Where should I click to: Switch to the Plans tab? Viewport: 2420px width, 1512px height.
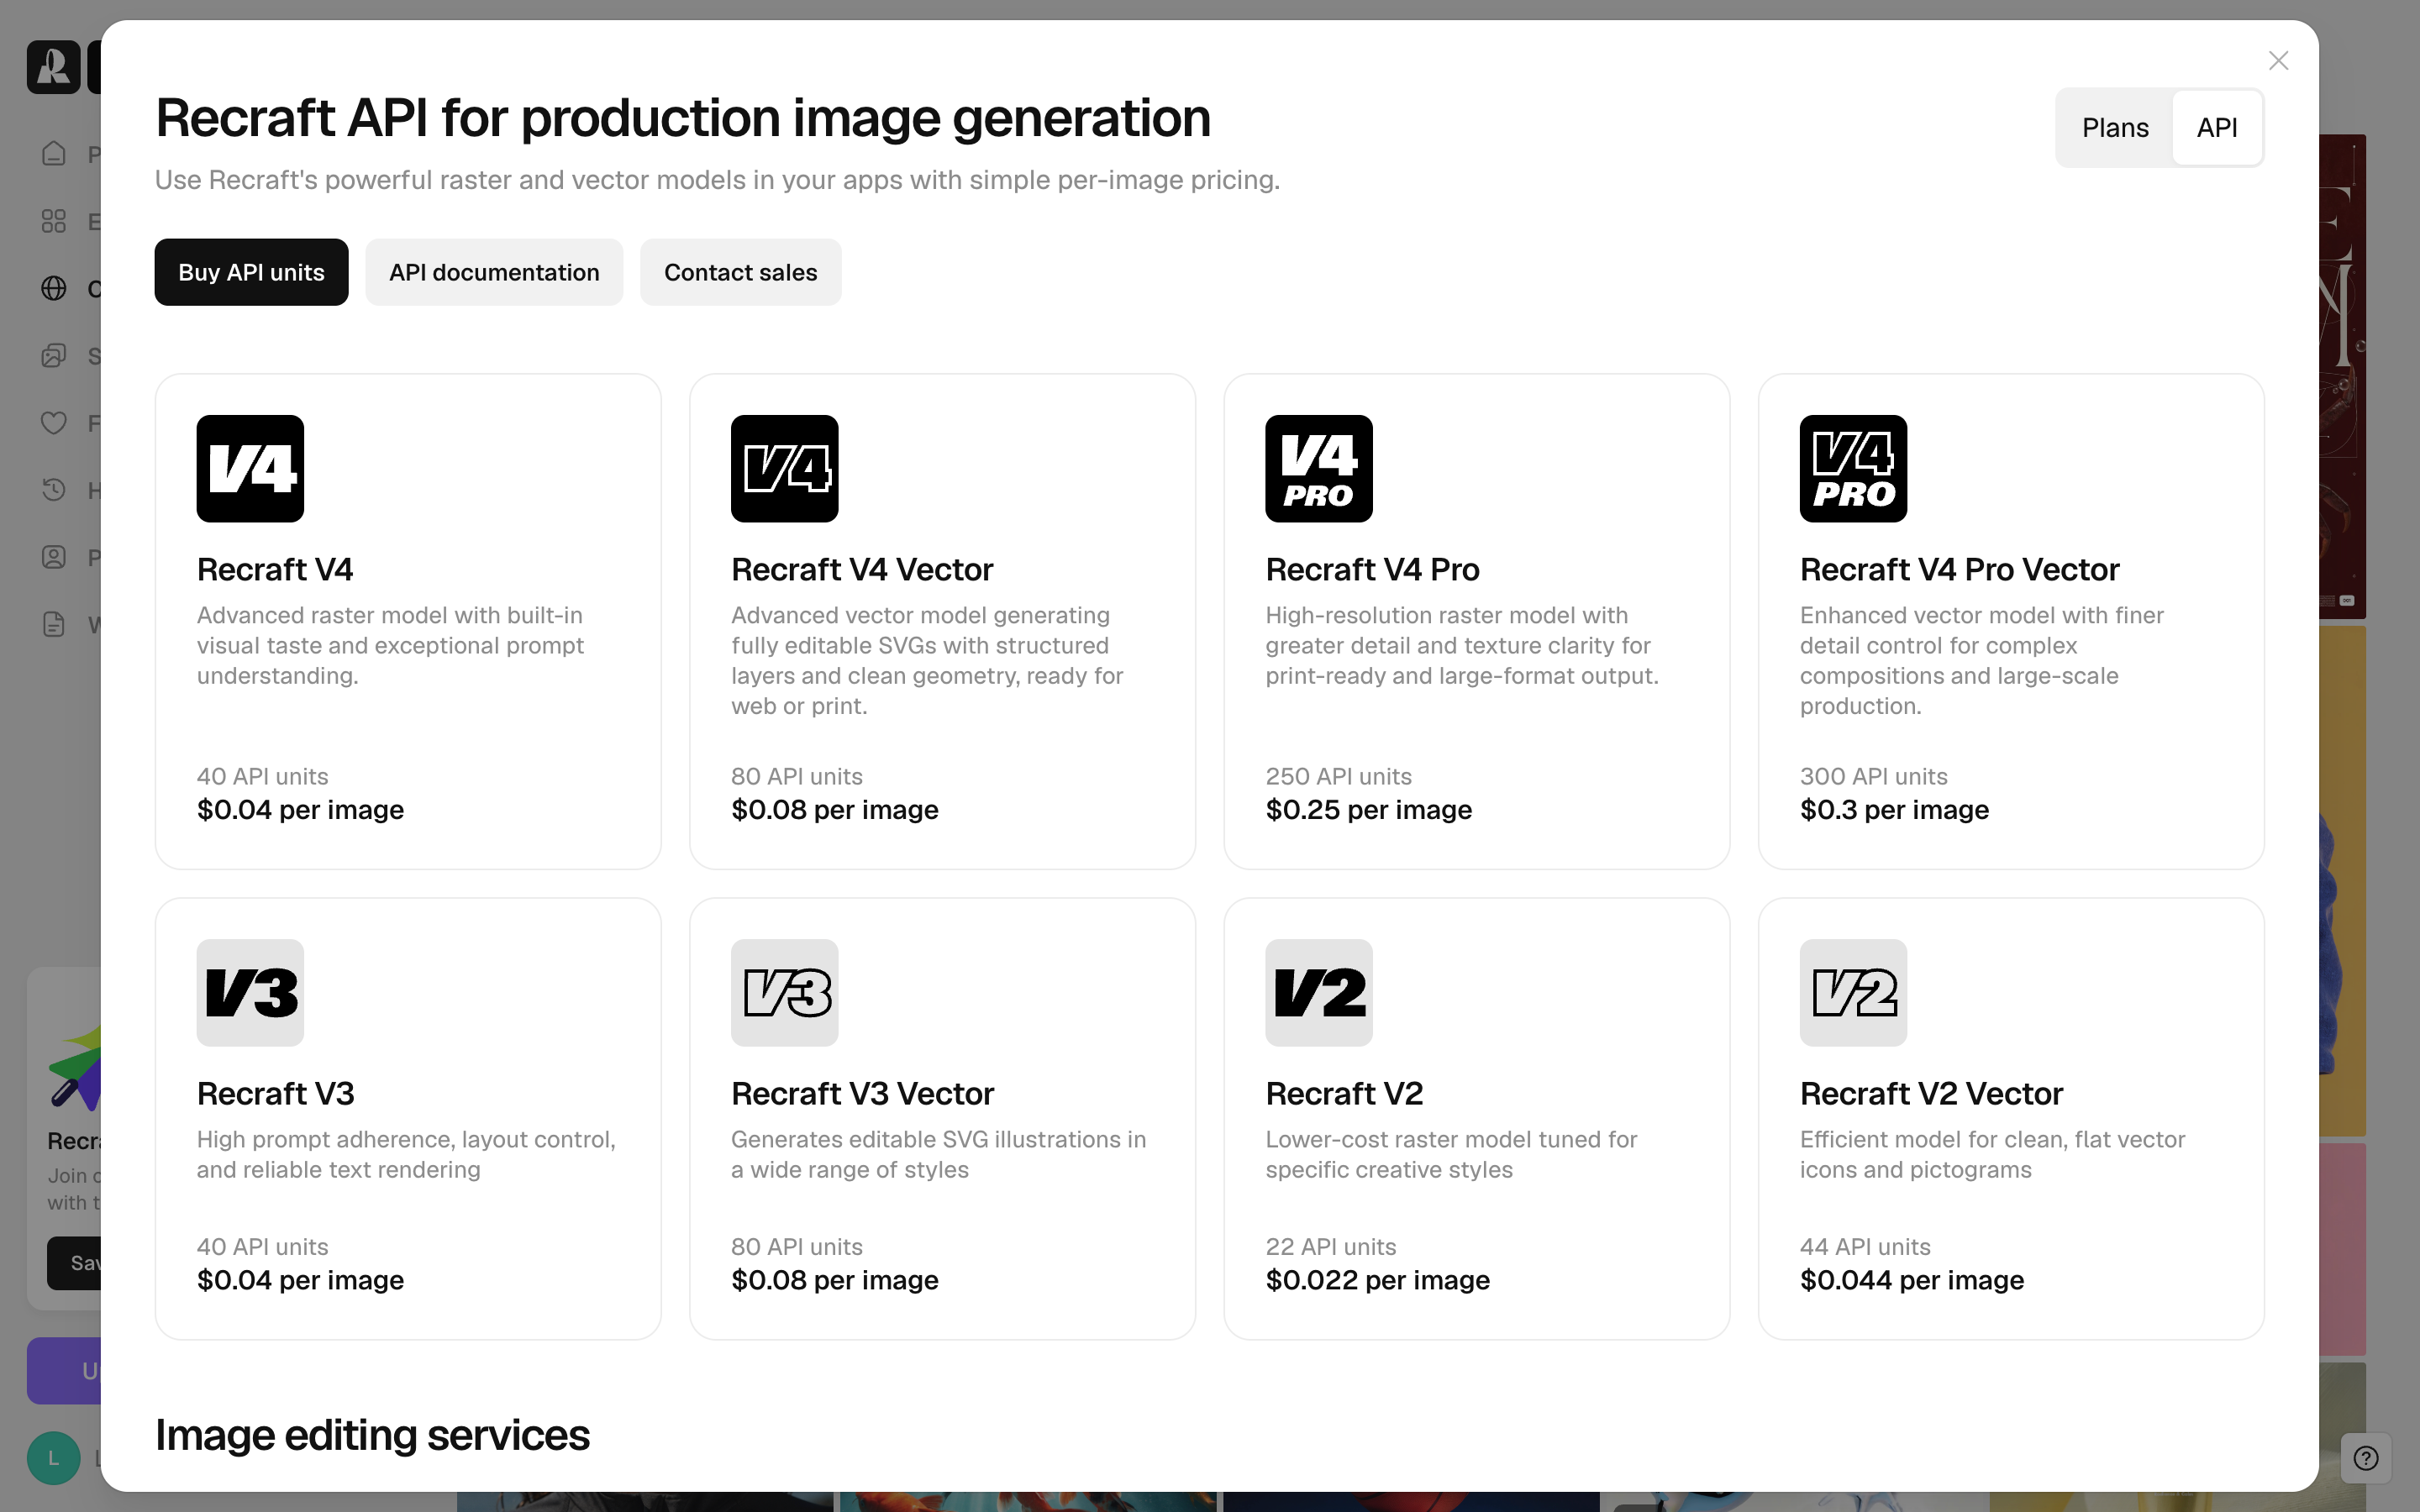coord(2115,128)
